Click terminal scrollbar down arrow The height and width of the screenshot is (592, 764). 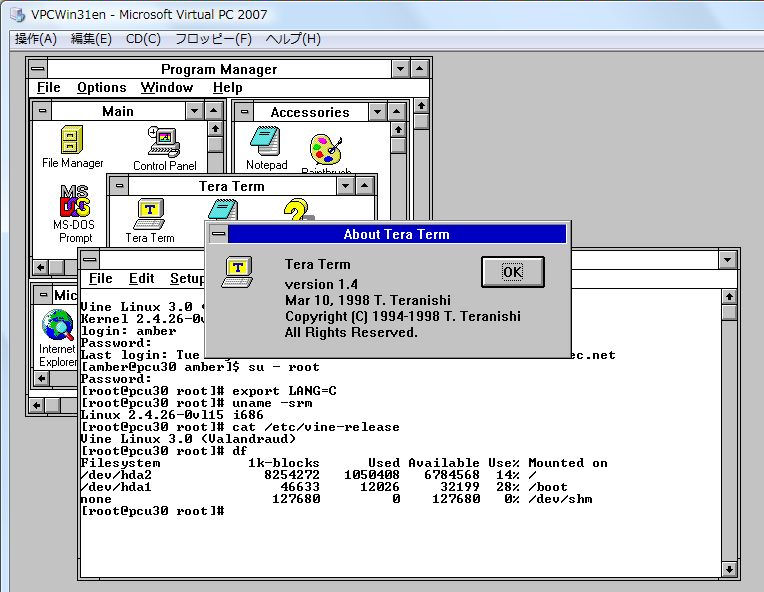tap(729, 569)
